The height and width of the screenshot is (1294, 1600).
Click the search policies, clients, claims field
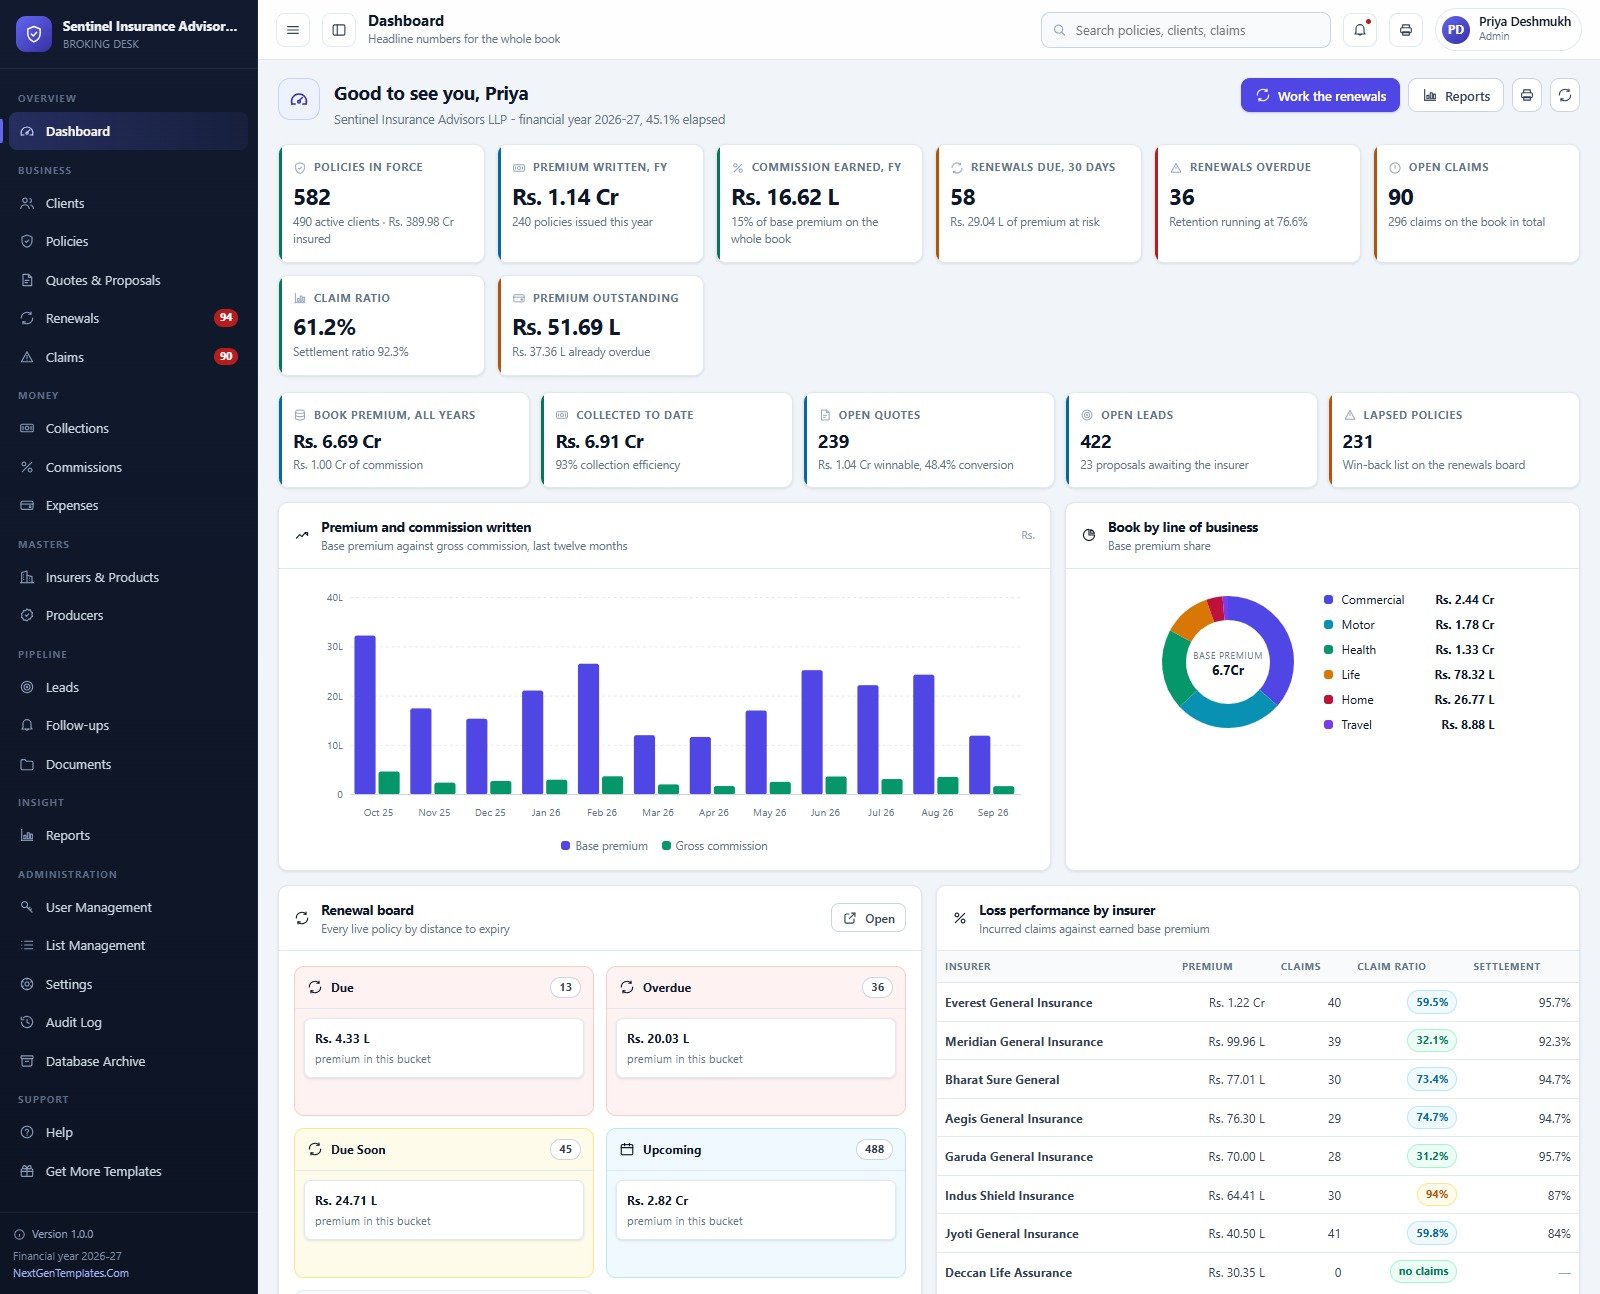1185,30
